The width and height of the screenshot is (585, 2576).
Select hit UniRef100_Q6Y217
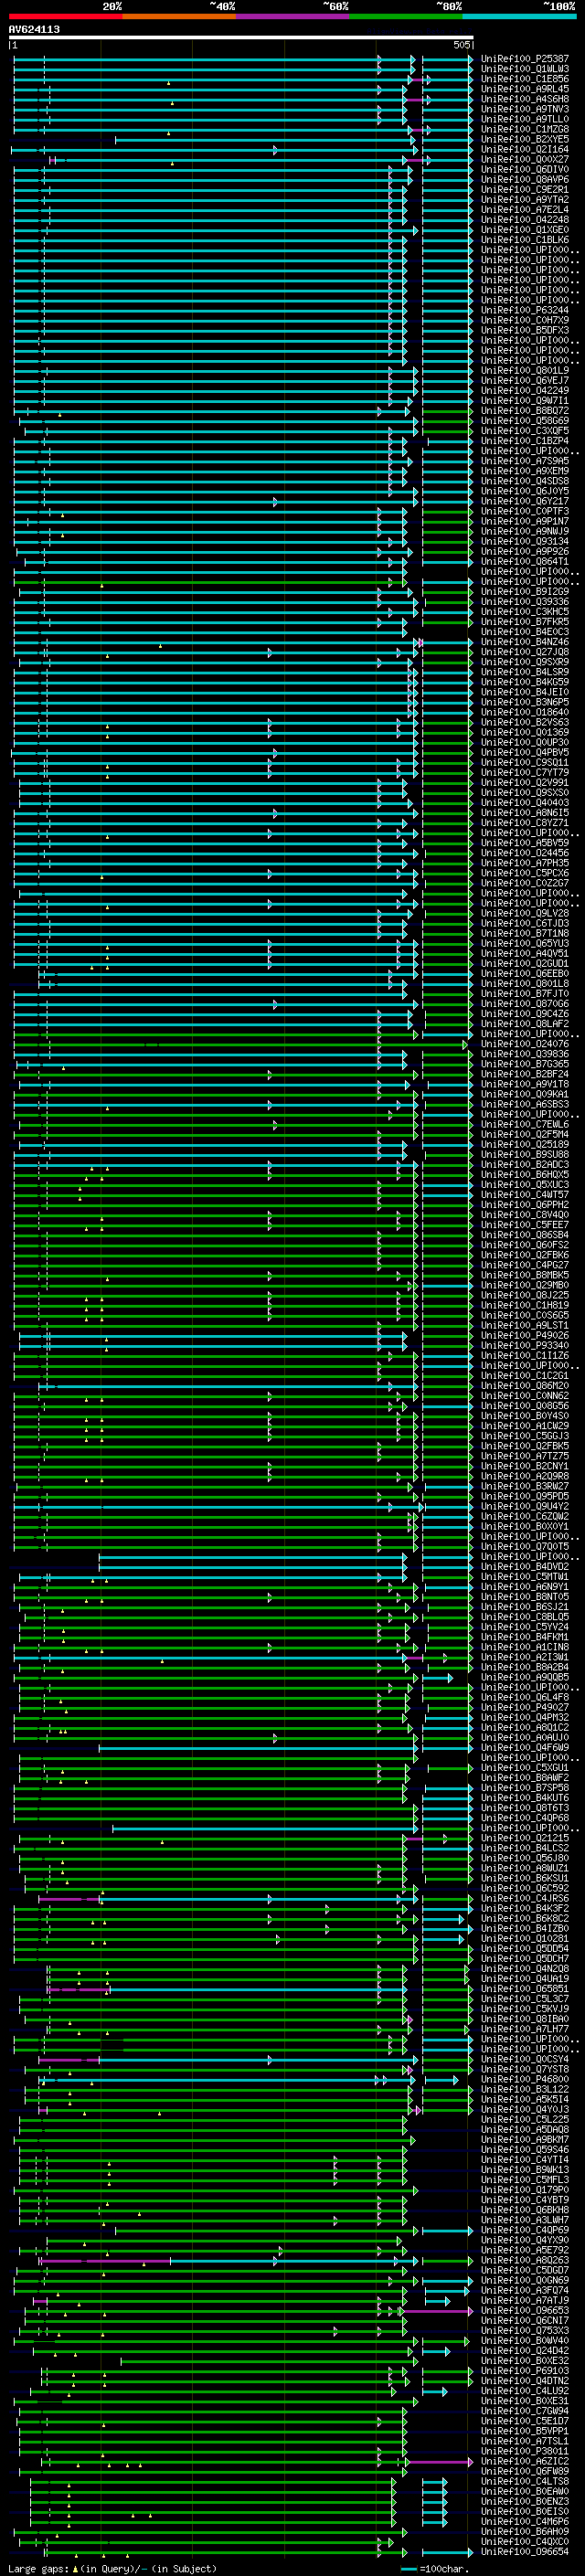coord(525,501)
